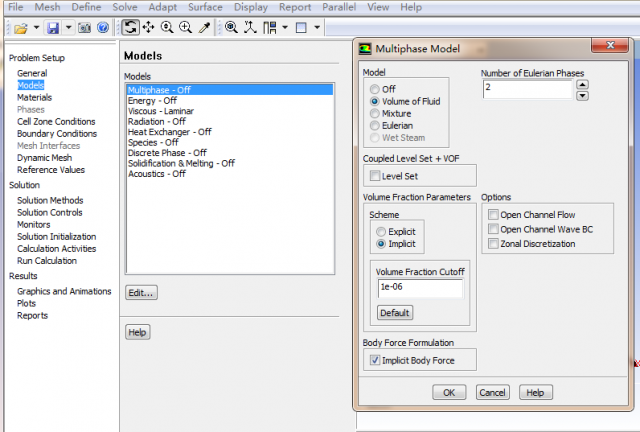The width and height of the screenshot is (640, 432).
Task: Select the Eulerian model radio button
Action: [x=375, y=126]
